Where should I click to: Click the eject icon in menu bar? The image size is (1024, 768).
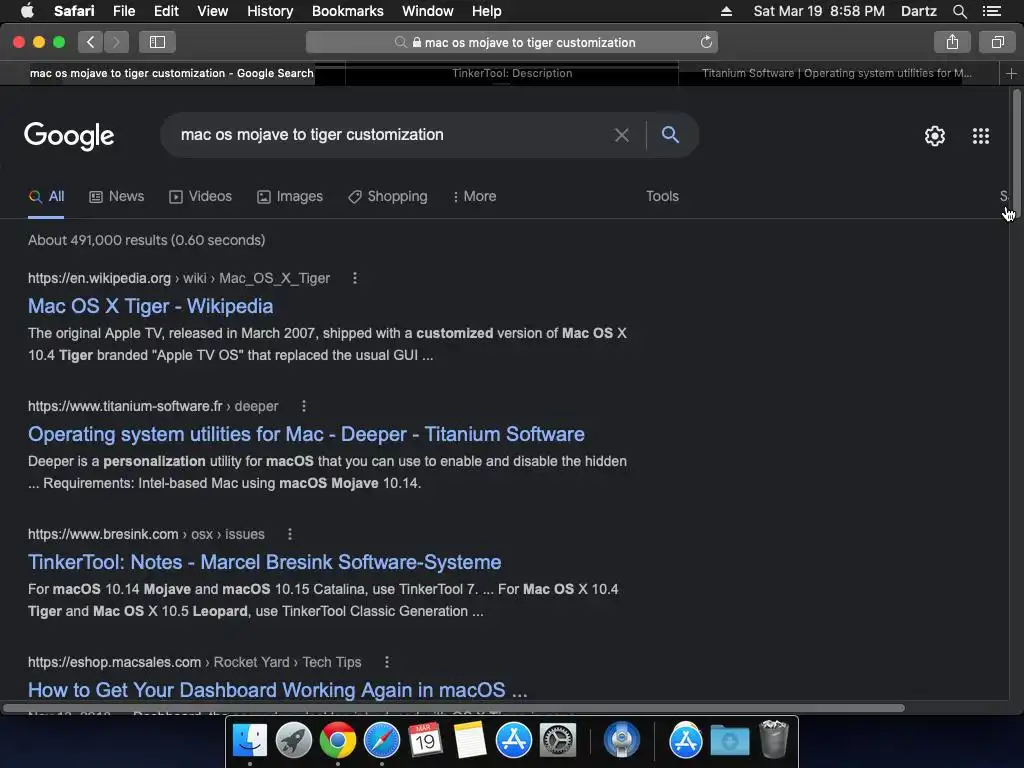point(726,11)
